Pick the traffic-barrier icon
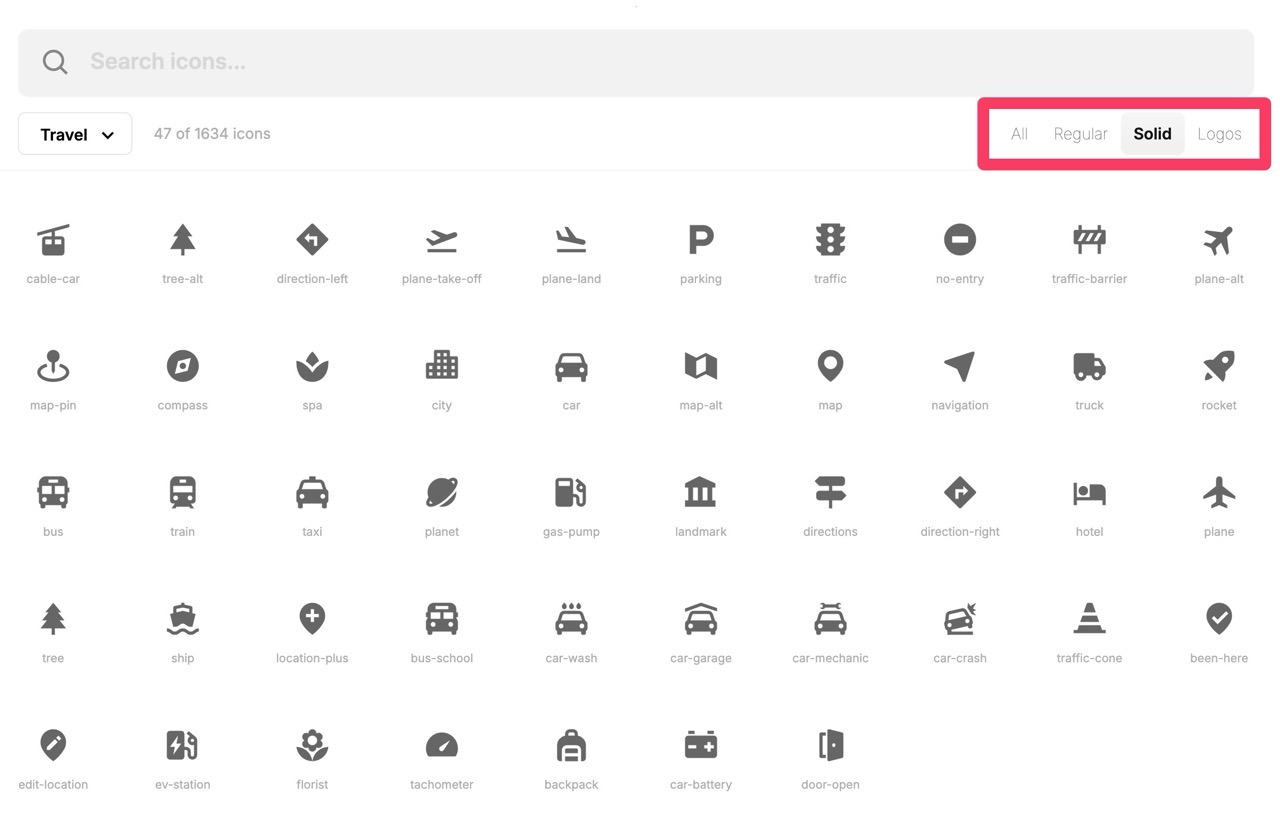The height and width of the screenshot is (822, 1280). pyautogui.click(x=1089, y=240)
